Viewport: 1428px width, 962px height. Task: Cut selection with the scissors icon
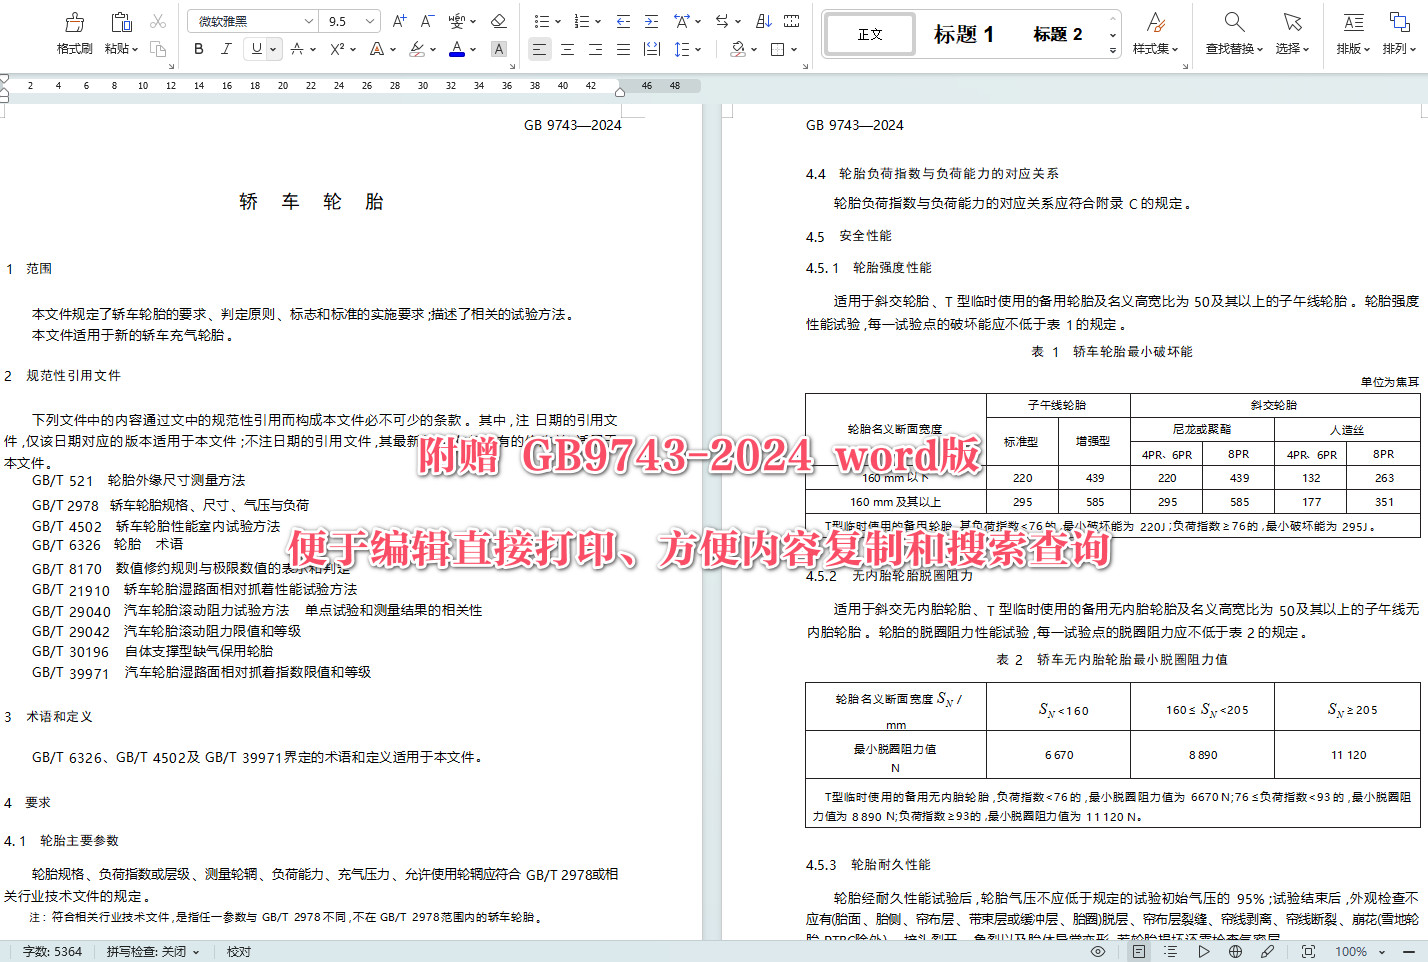tap(156, 20)
